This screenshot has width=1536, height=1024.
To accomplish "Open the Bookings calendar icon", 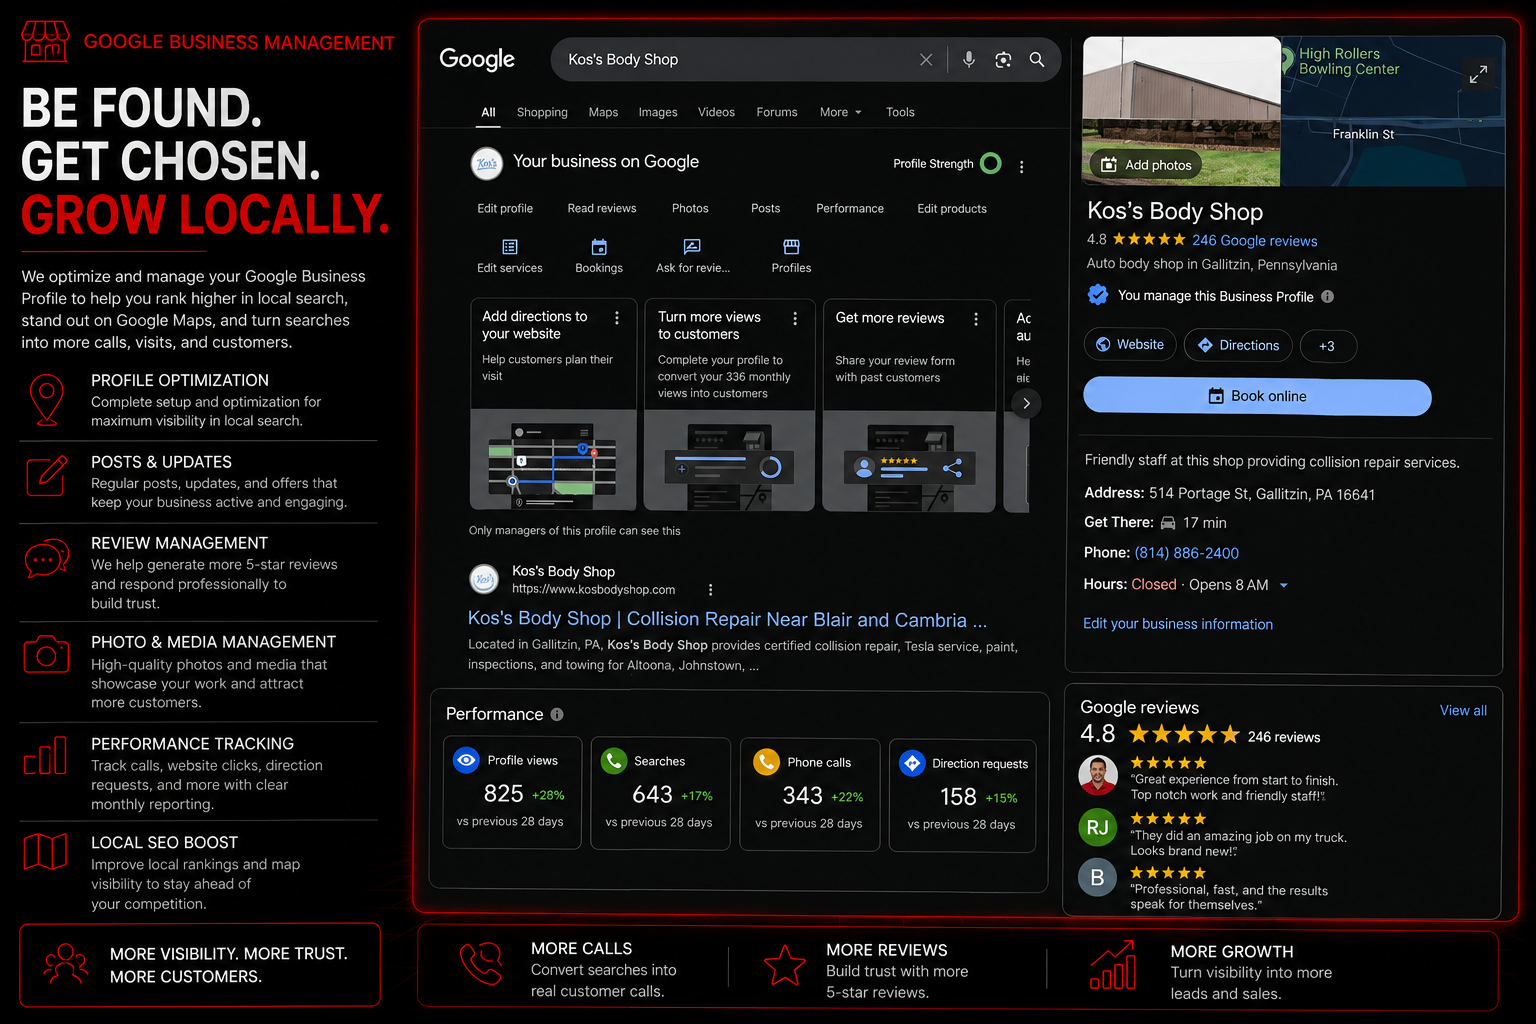I will tap(599, 247).
